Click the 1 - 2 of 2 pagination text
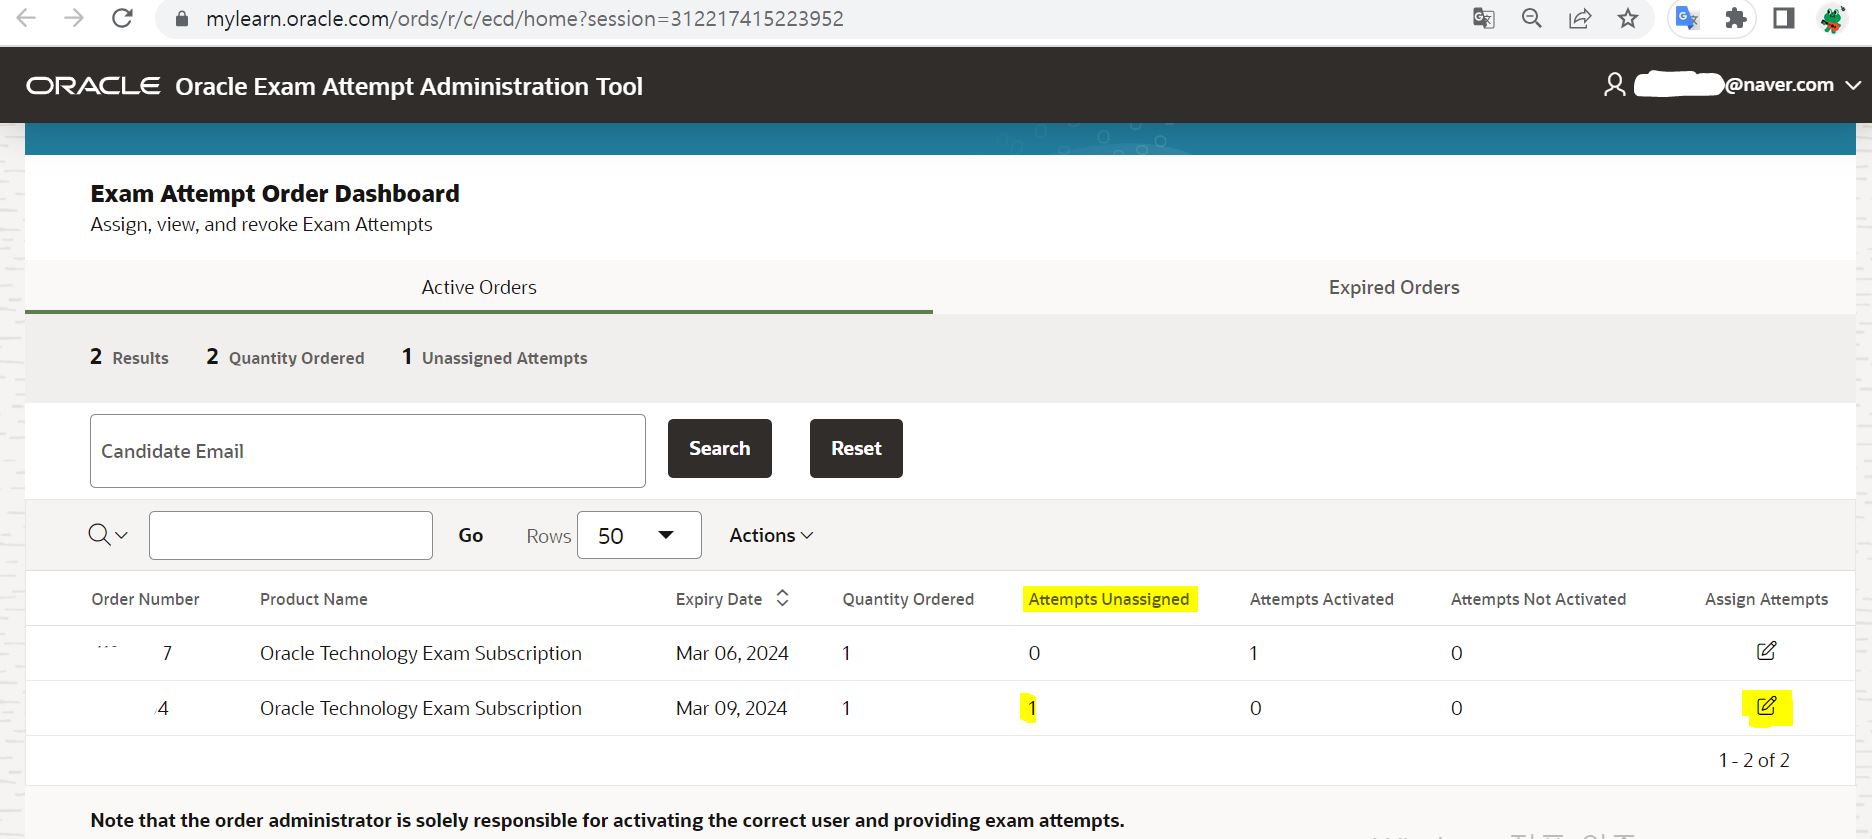Image resolution: width=1872 pixels, height=839 pixels. [1754, 760]
